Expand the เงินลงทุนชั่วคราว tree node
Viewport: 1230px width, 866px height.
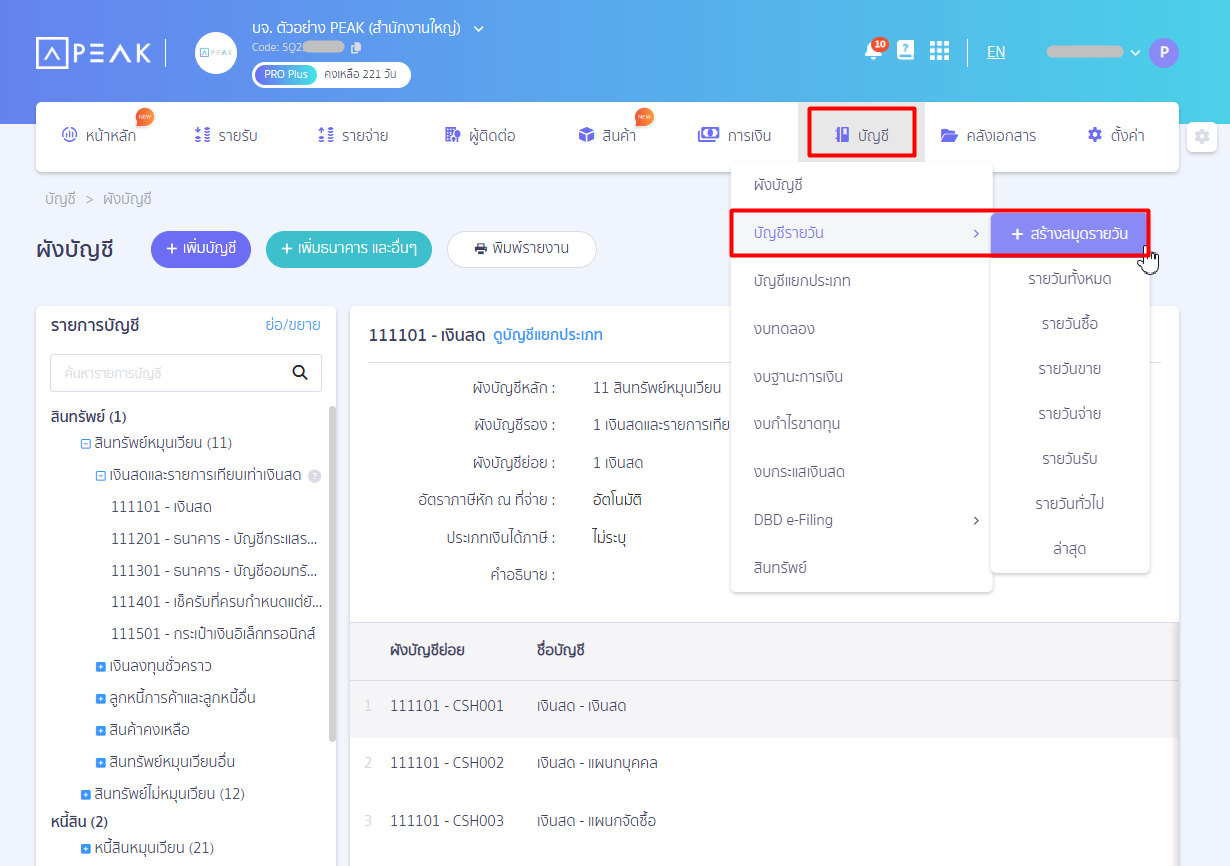click(x=101, y=666)
